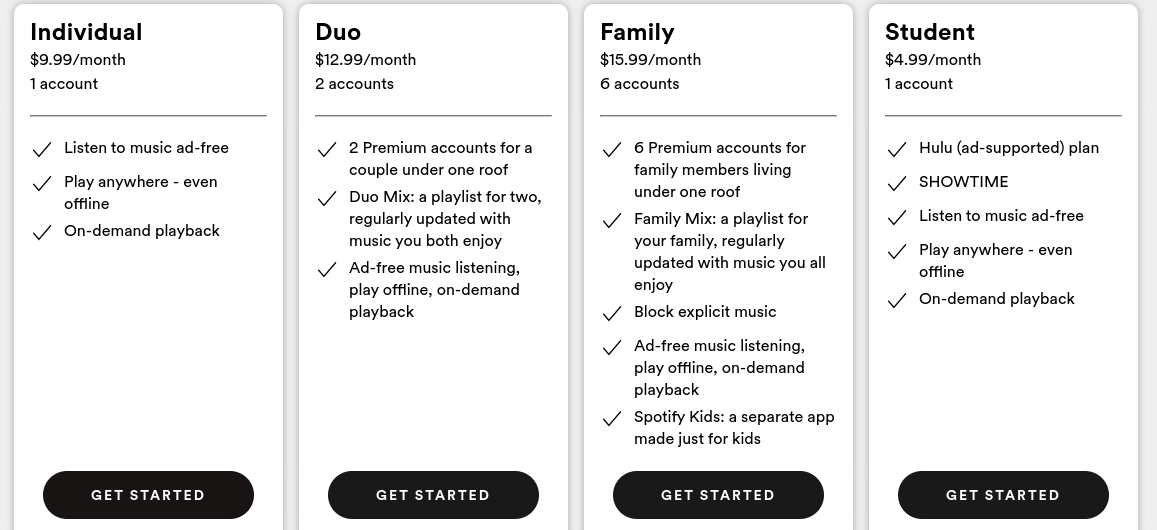Click Get Started under Individual plan
The image size is (1157, 530).
[148, 495]
